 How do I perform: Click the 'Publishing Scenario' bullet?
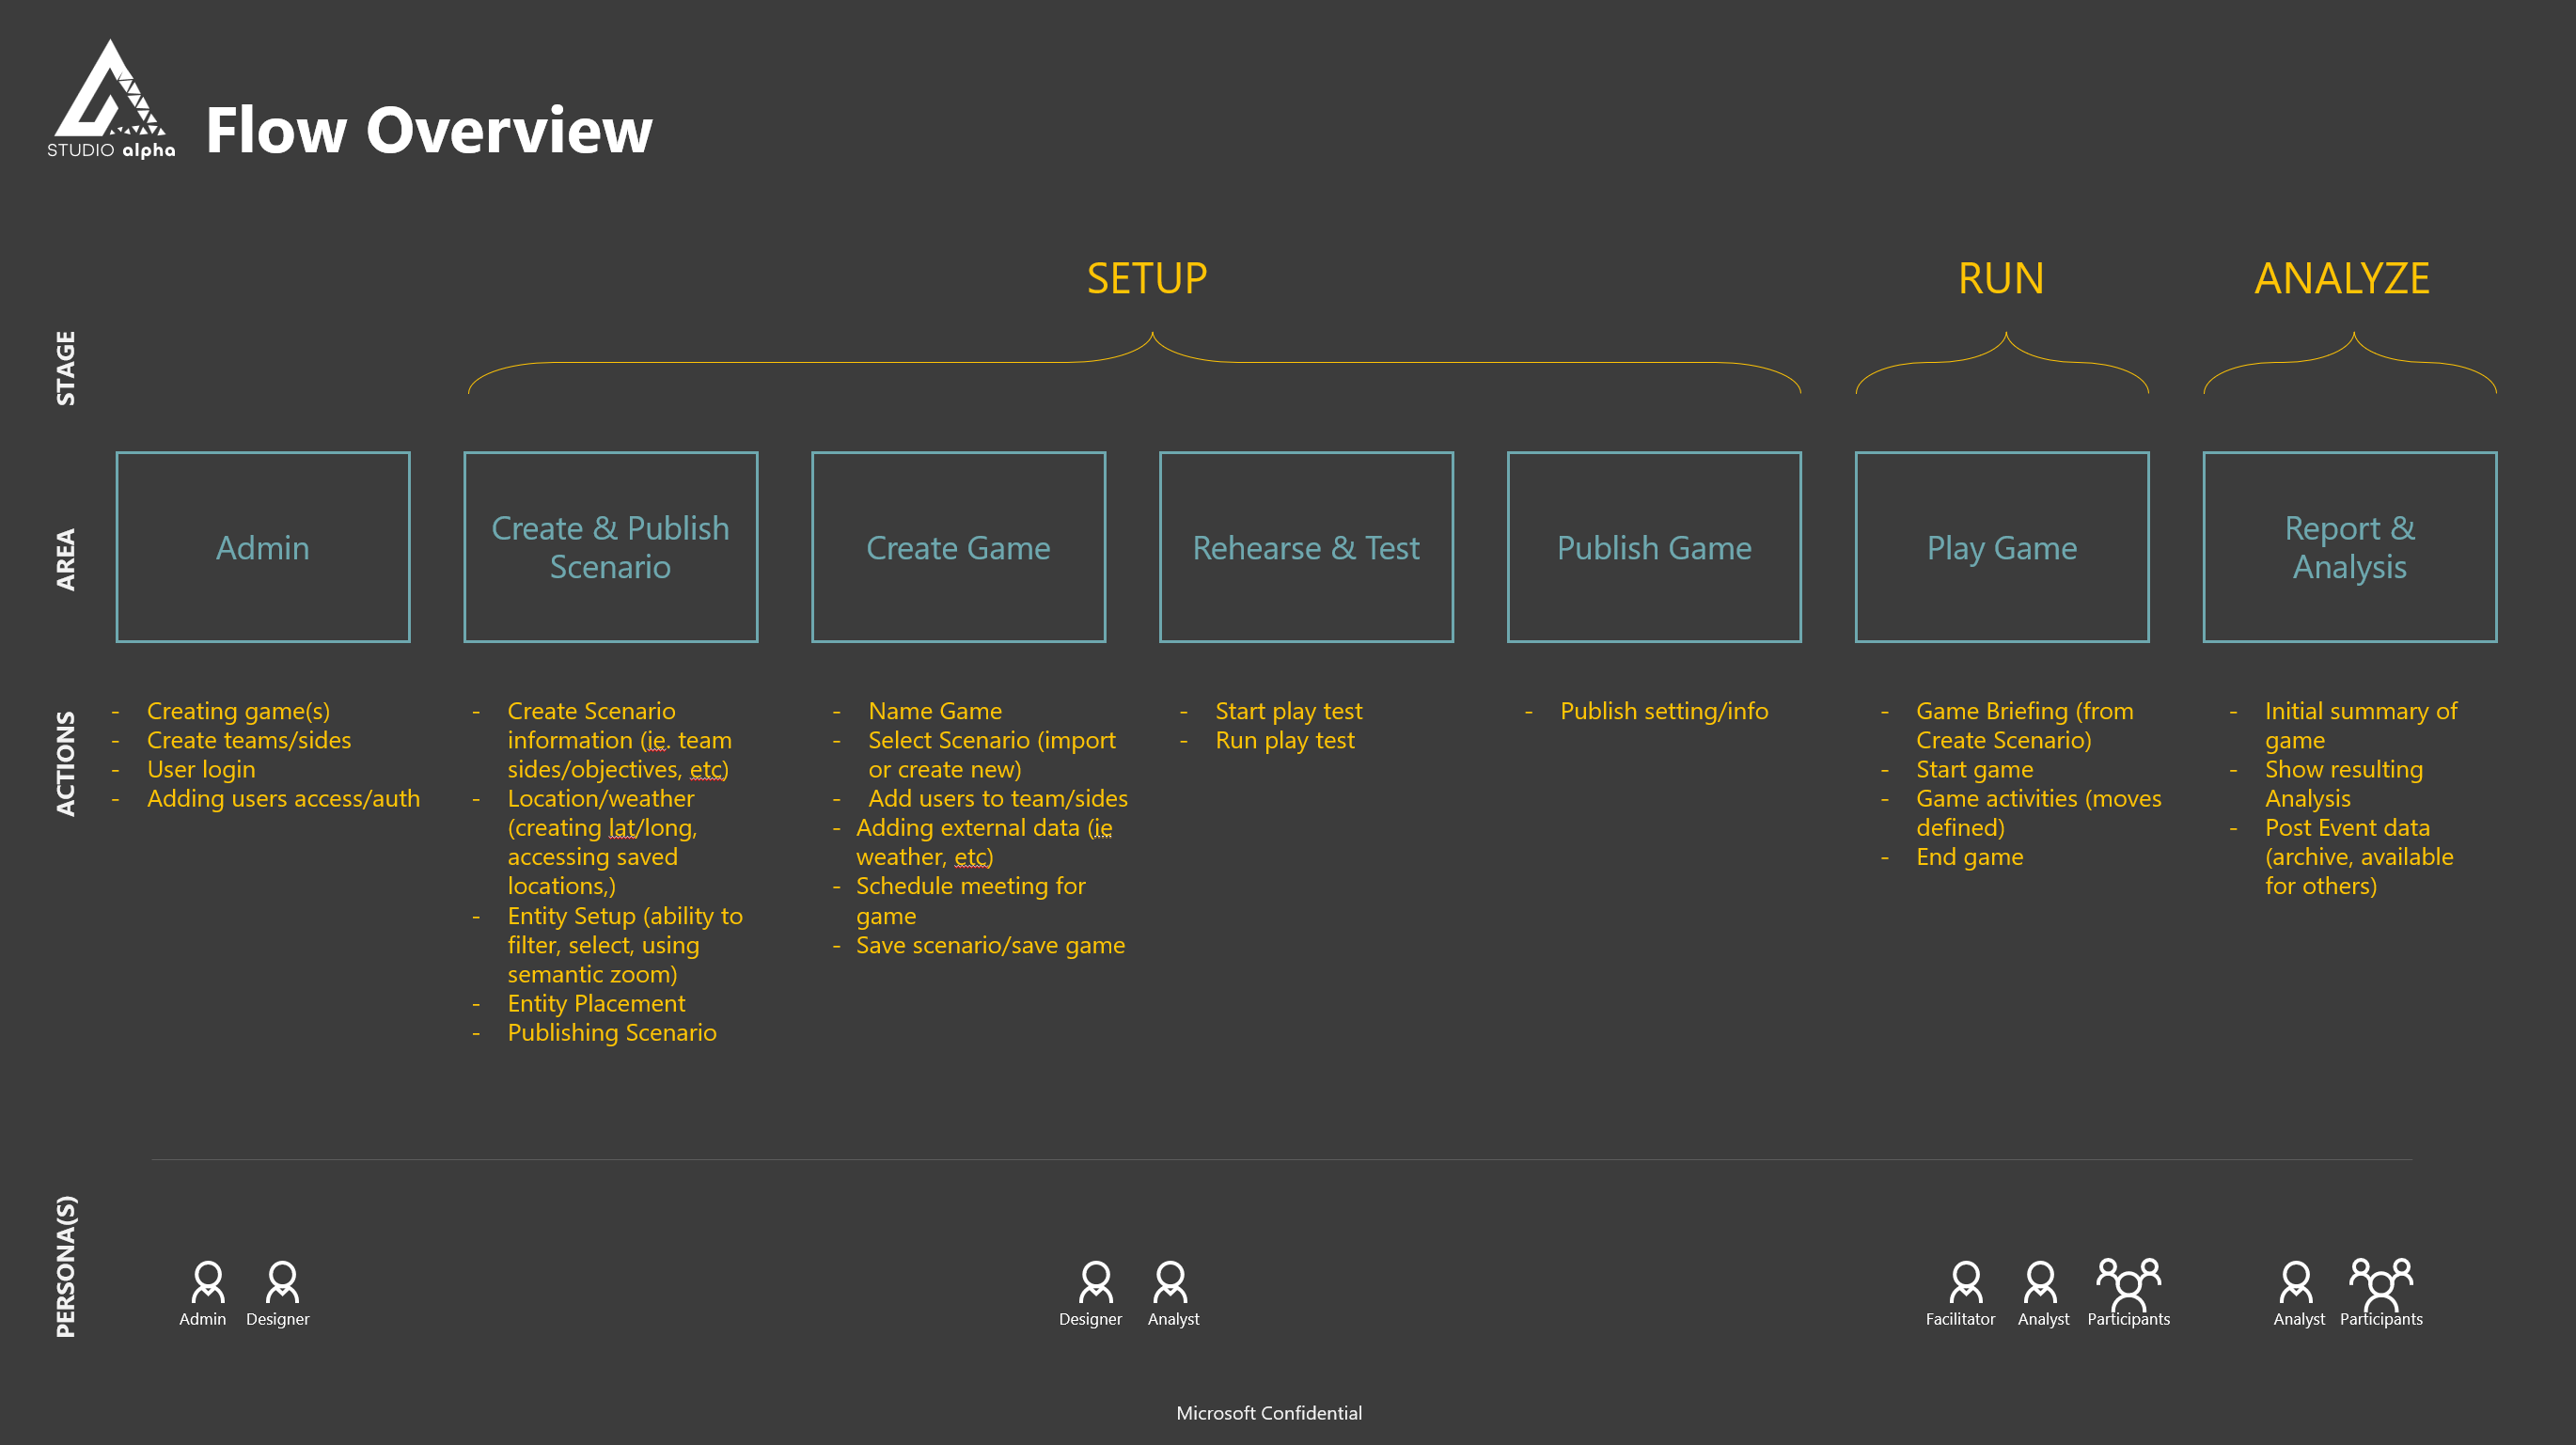pyautogui.click(x=612, y=1032)
